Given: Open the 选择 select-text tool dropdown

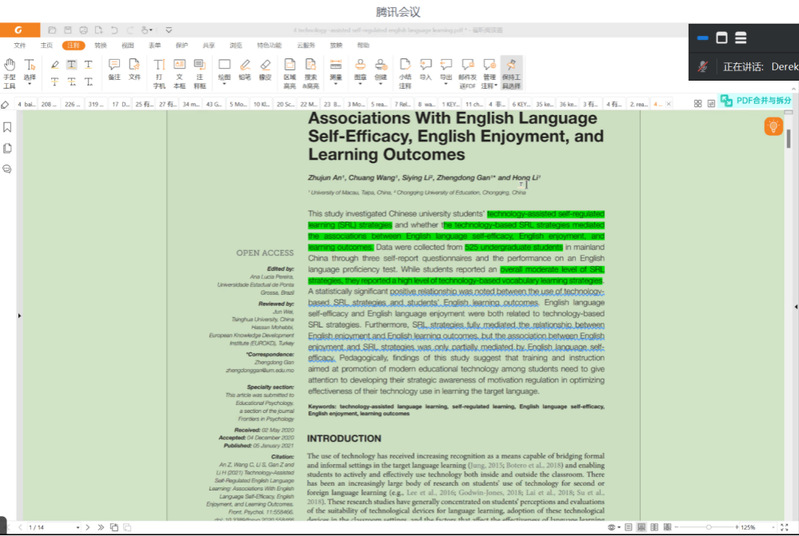Looking at the screenshot, I should pos(30,72).
